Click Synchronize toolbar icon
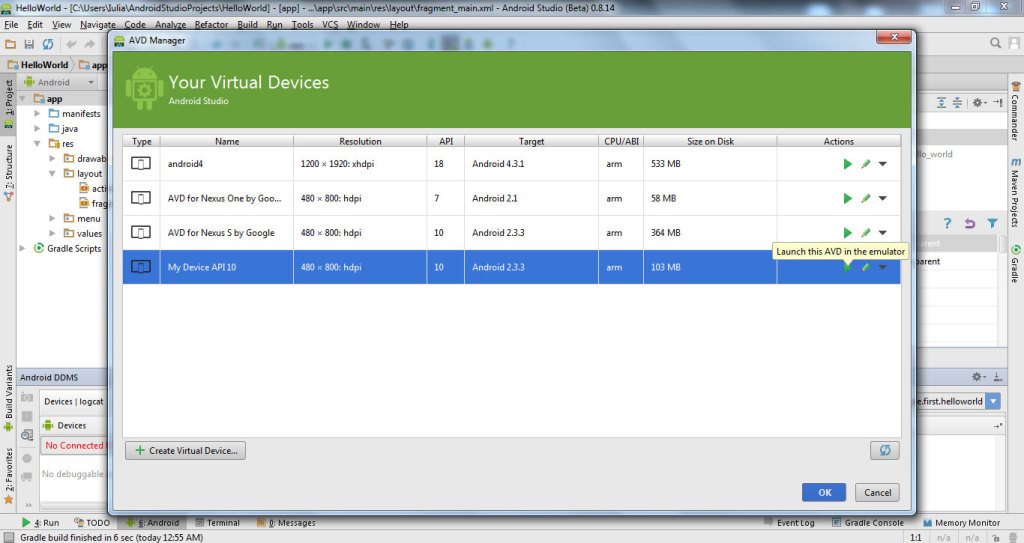Image resolution: width=1024 pixels, height=543 pixels. coord(48,44)
